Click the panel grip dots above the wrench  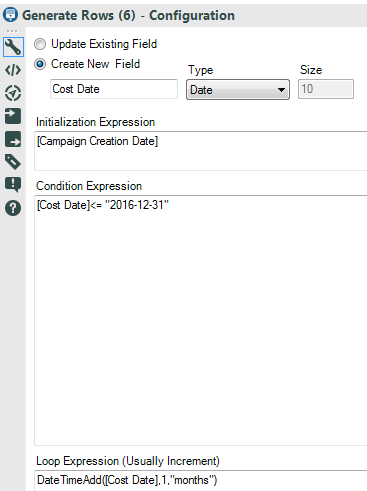tap(12, 31)
